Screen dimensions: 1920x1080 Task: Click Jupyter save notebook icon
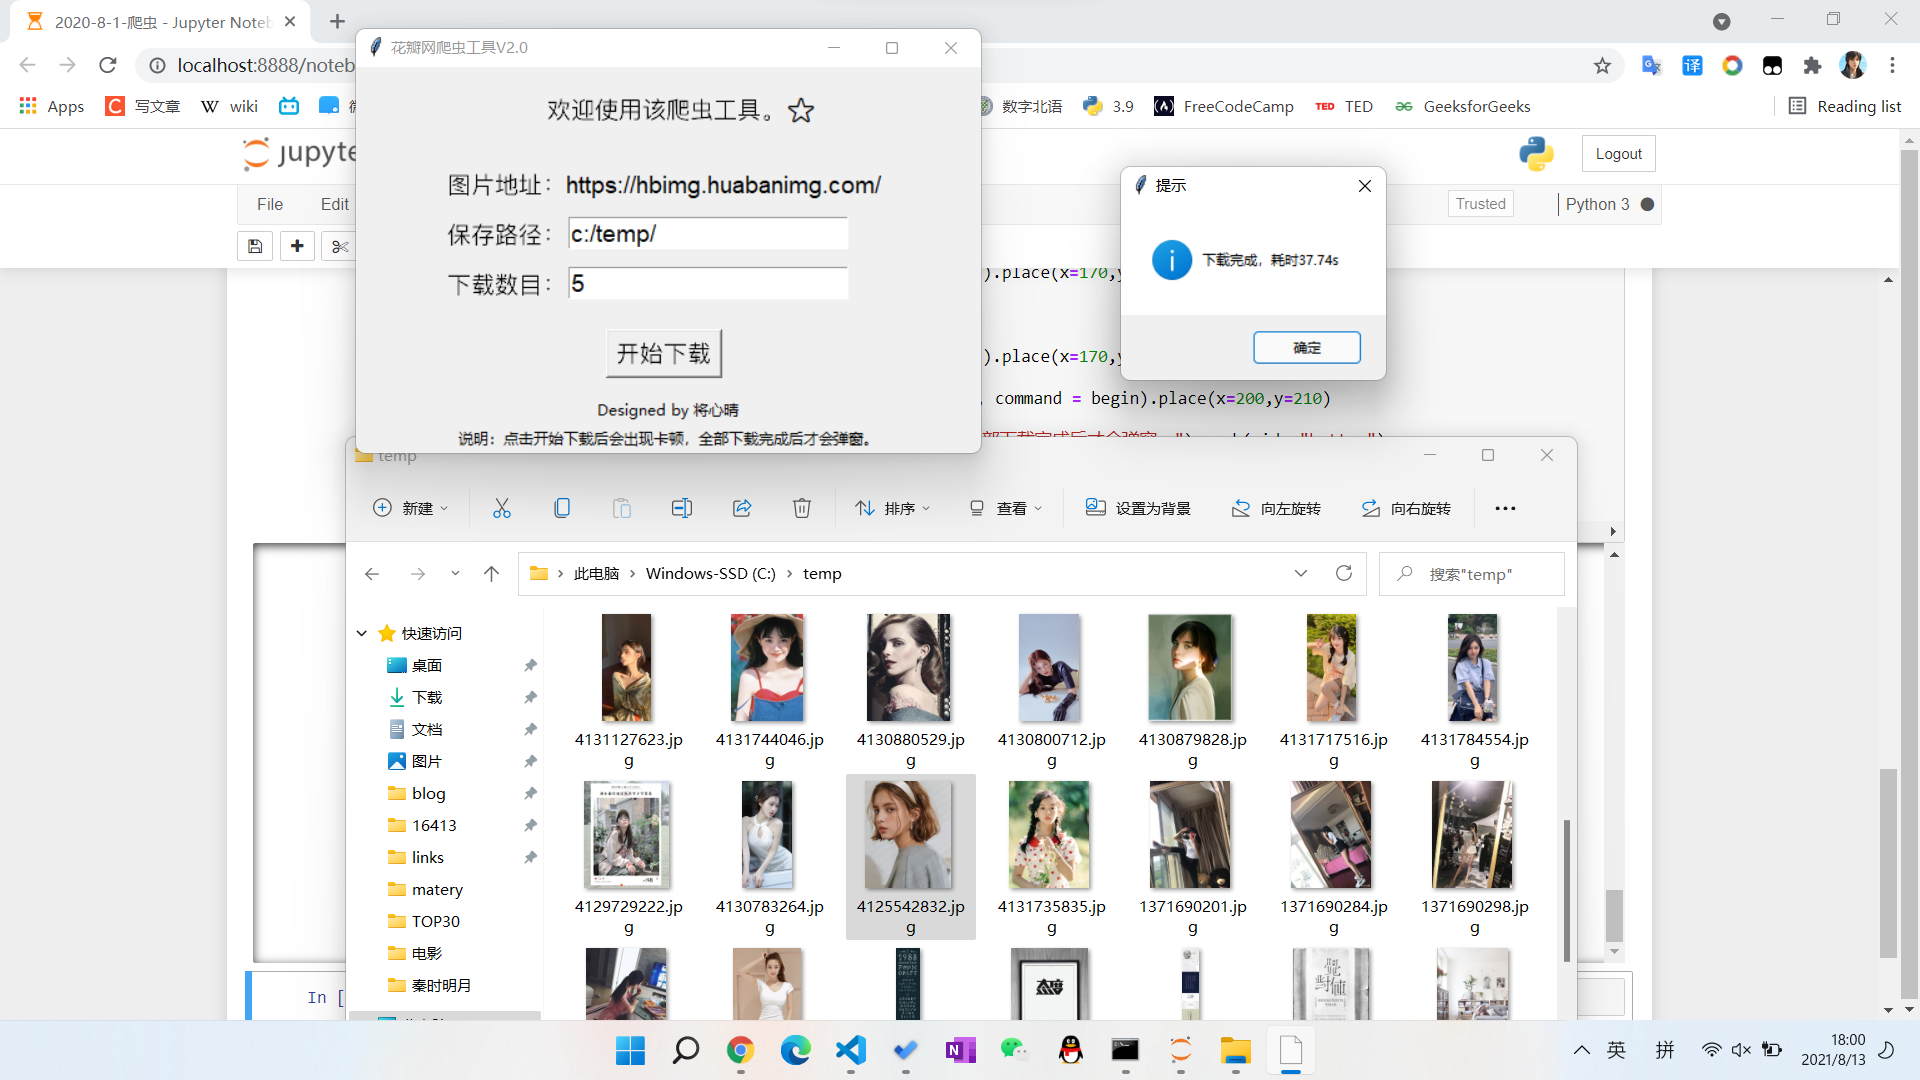point(255,246)
